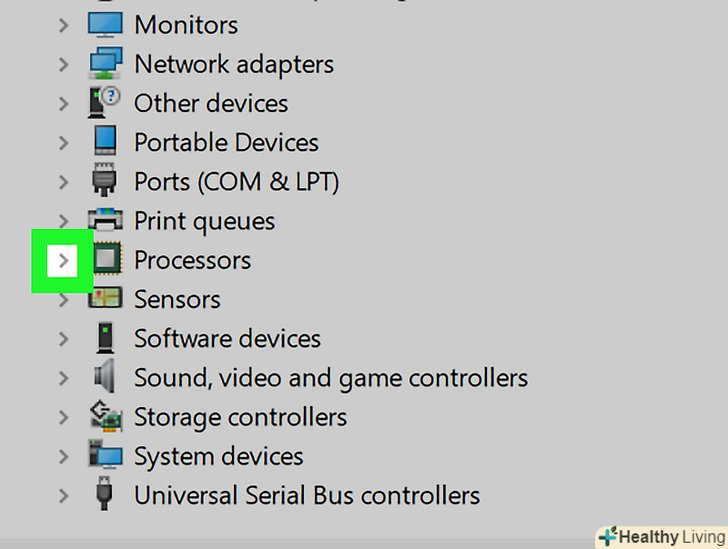Expand the System devices chevron
Viewport: 728px width, 549px height.
[63, 456]
